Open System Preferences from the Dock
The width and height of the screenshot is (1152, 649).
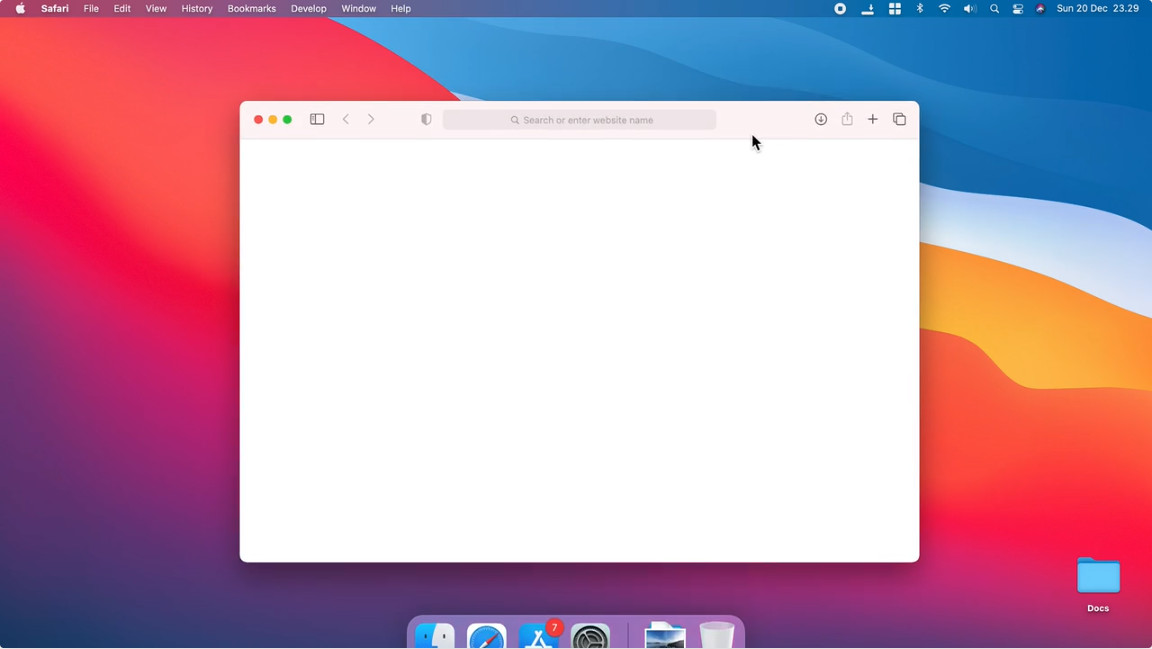590,636
